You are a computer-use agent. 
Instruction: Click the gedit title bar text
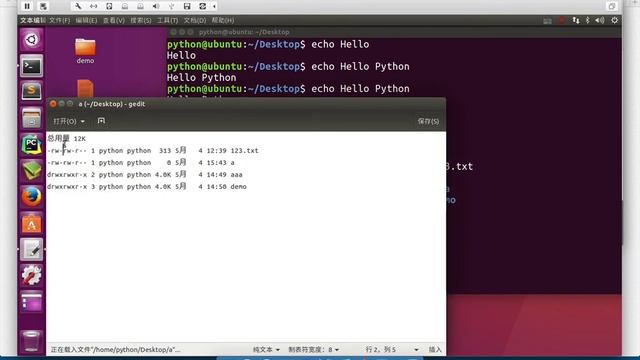coord(112,104)
